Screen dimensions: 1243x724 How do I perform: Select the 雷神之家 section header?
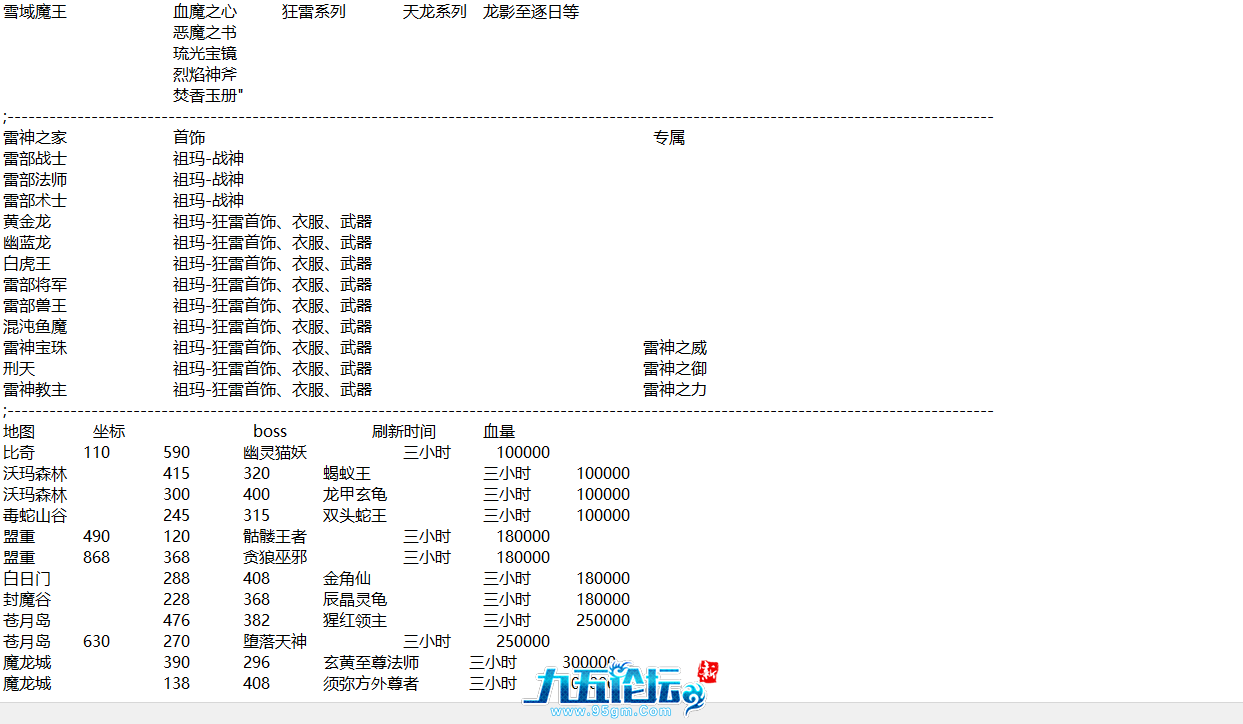35,137
